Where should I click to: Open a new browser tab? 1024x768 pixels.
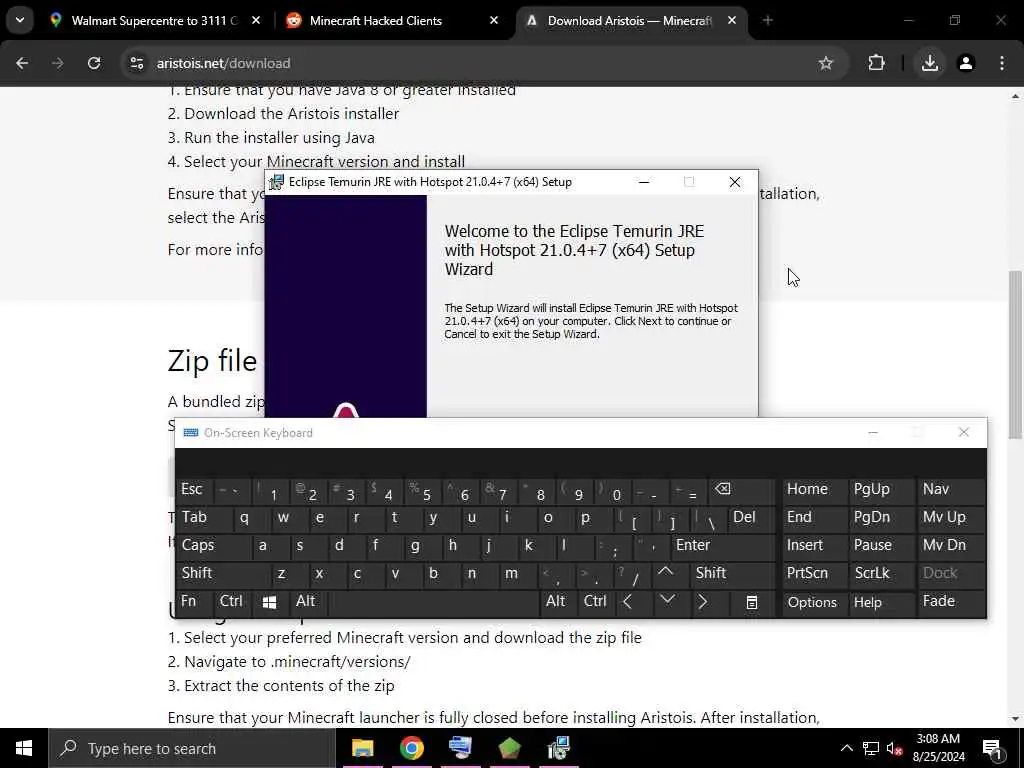point(767,21)
